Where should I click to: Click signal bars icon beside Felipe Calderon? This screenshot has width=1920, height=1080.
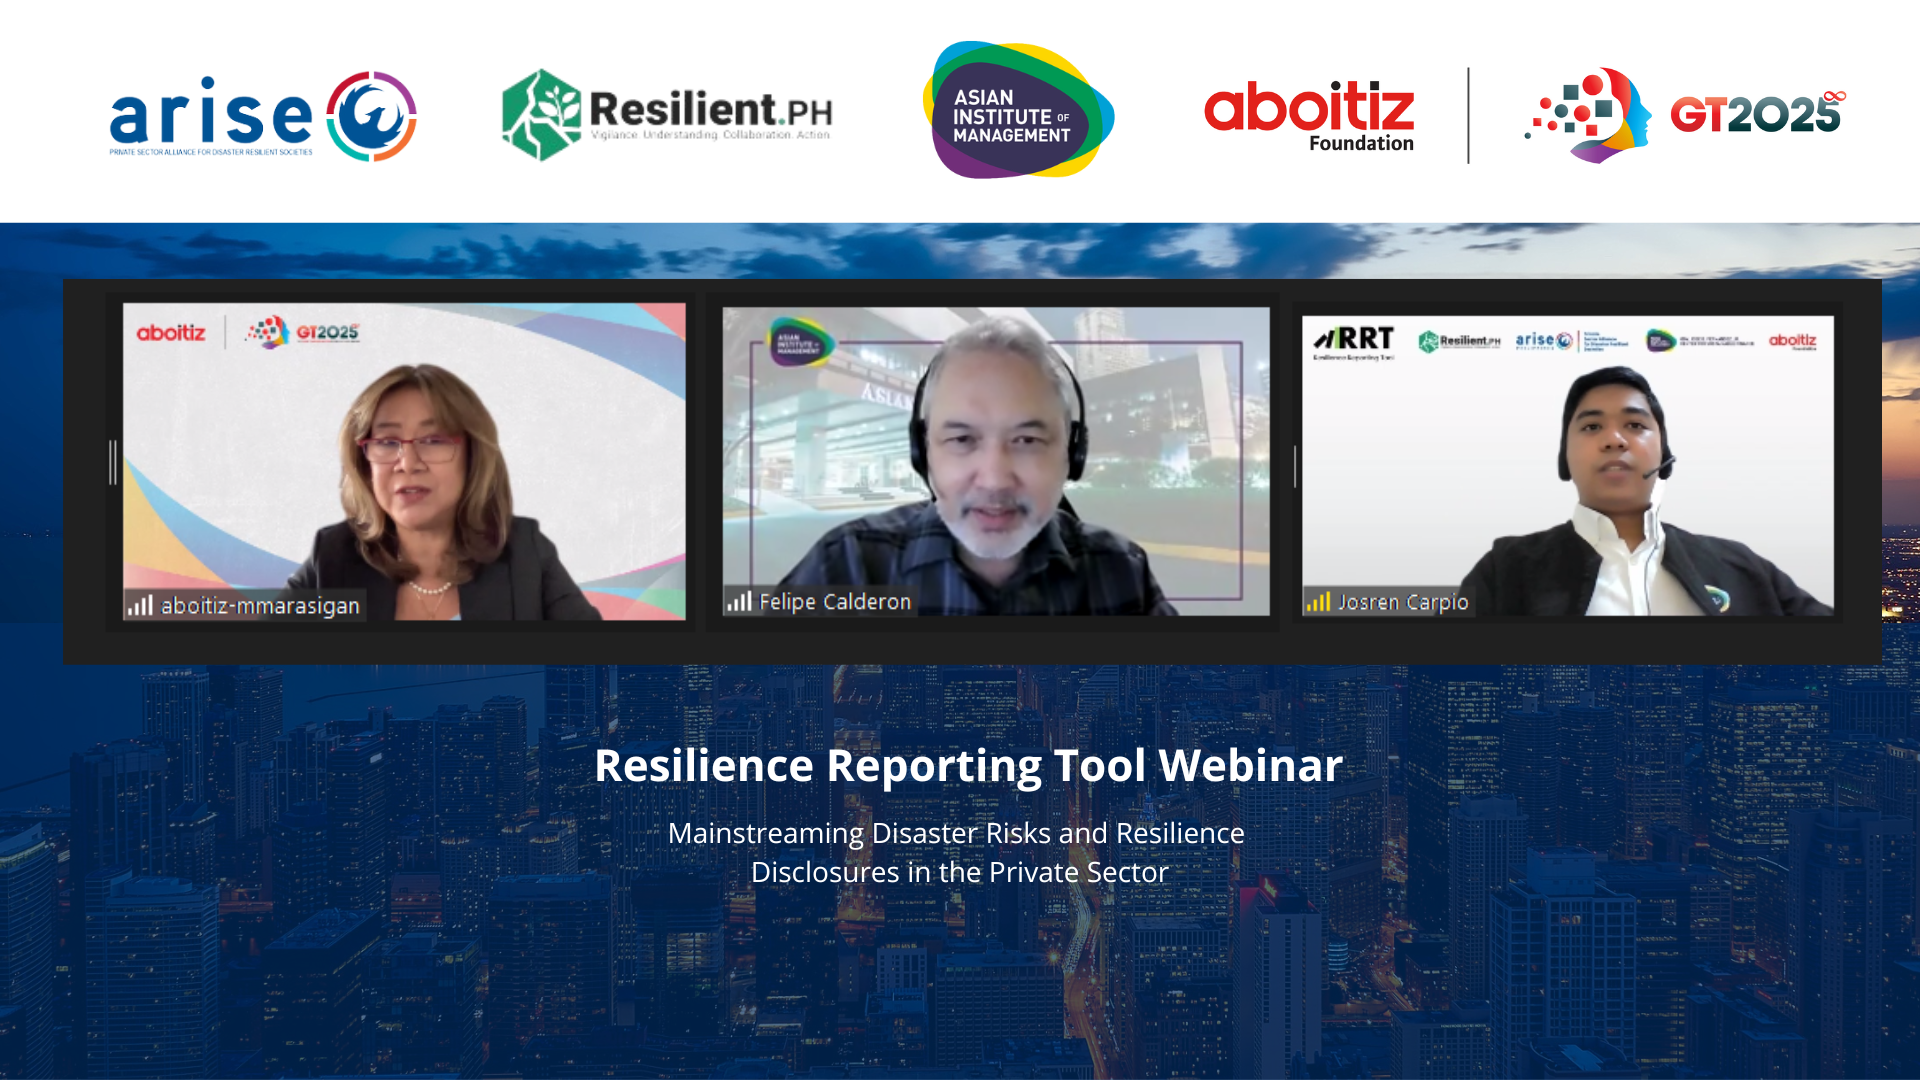click(x=739, y=602)
